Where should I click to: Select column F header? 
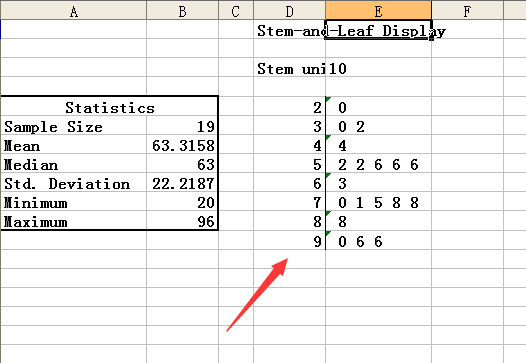tap(467, 10)
